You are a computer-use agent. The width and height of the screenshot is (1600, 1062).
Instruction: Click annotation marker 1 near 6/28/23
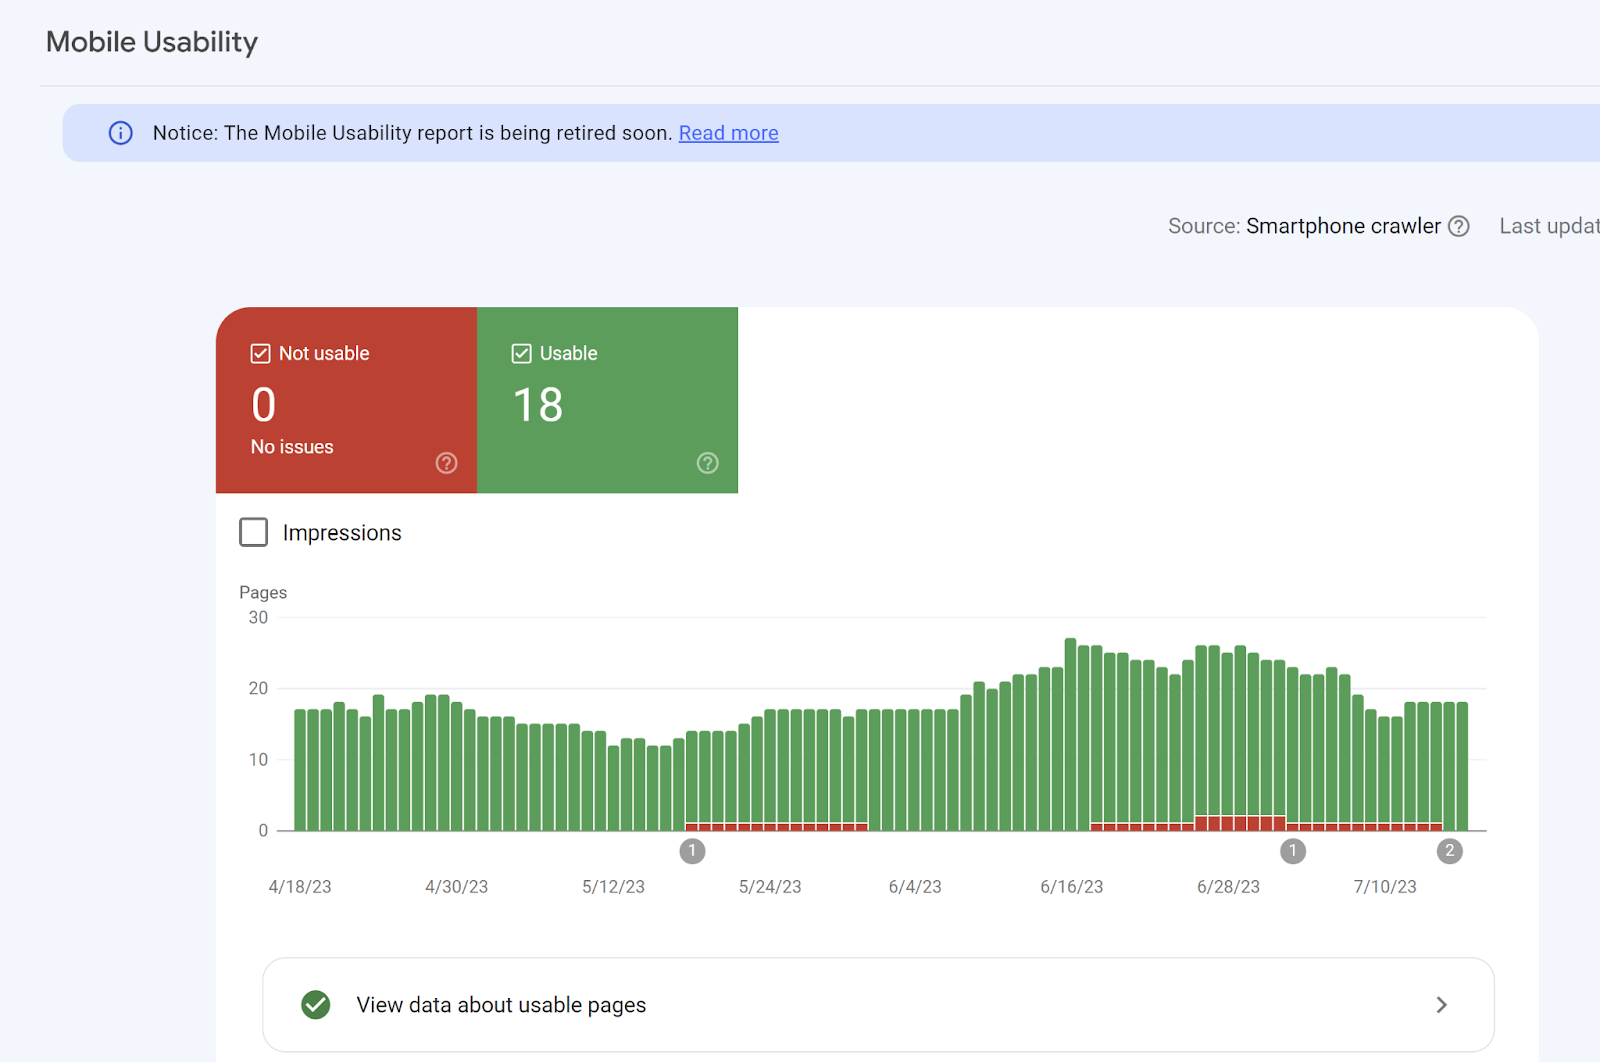click(x=1293, y=851)
